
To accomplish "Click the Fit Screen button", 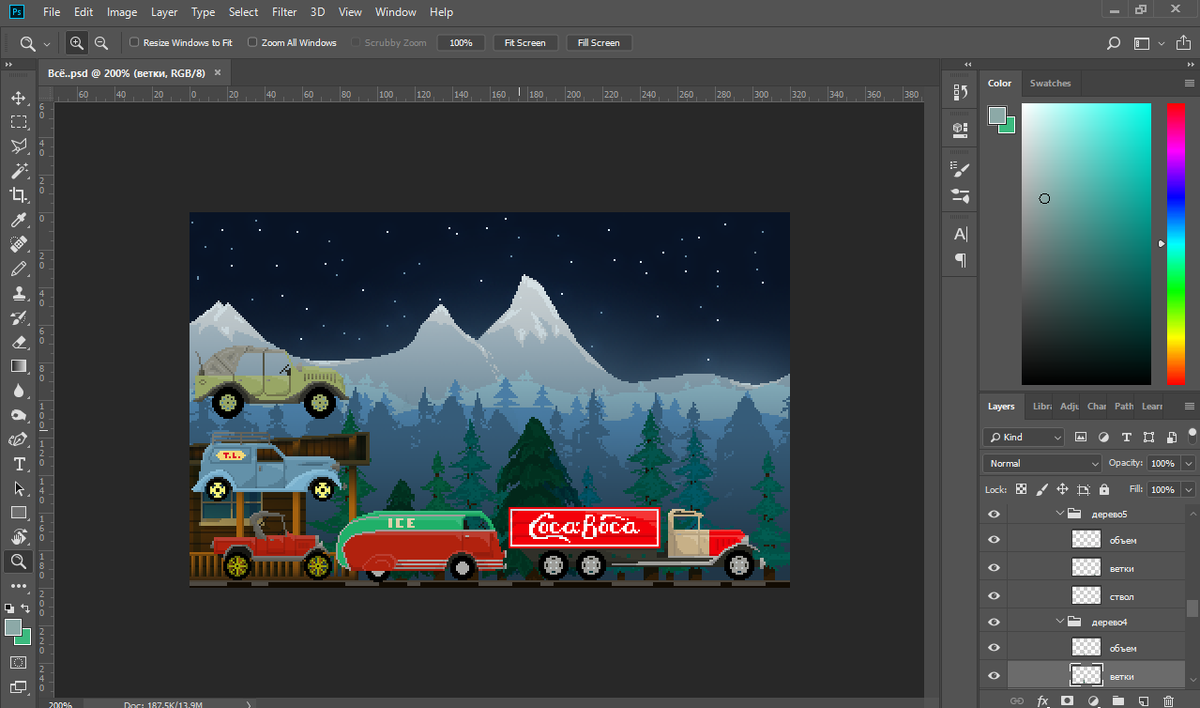I will pos(525,43).
